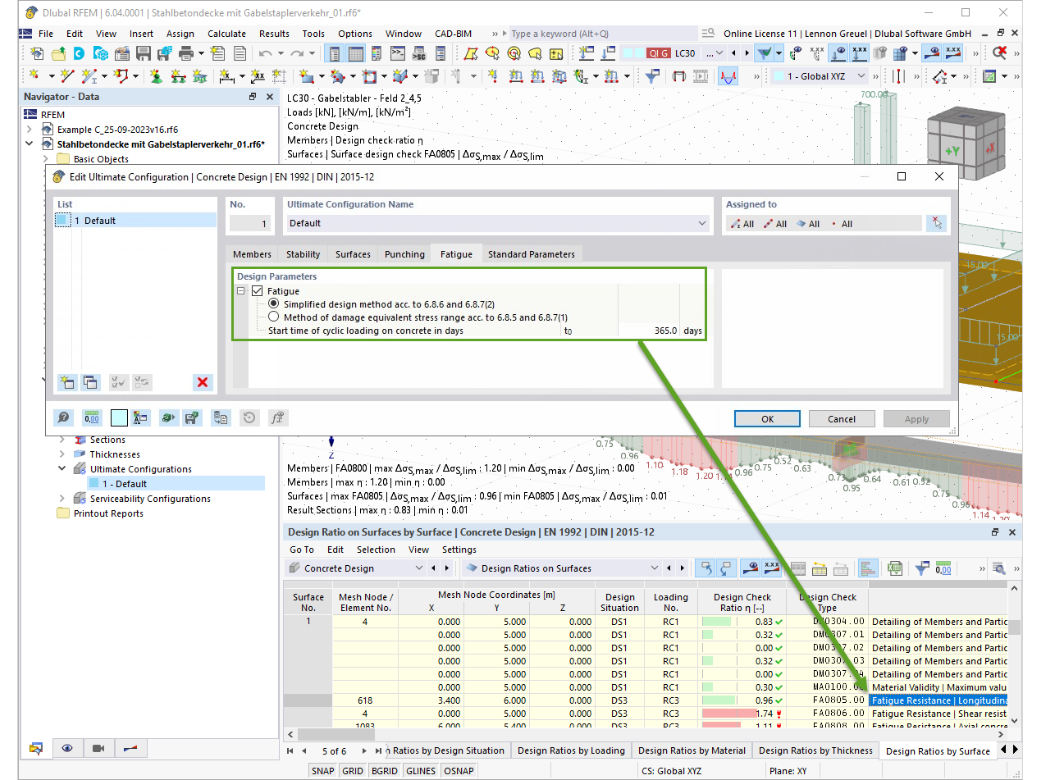
Task: Collapse the Fatigue design parameters tree node
Action: (241, 291)
